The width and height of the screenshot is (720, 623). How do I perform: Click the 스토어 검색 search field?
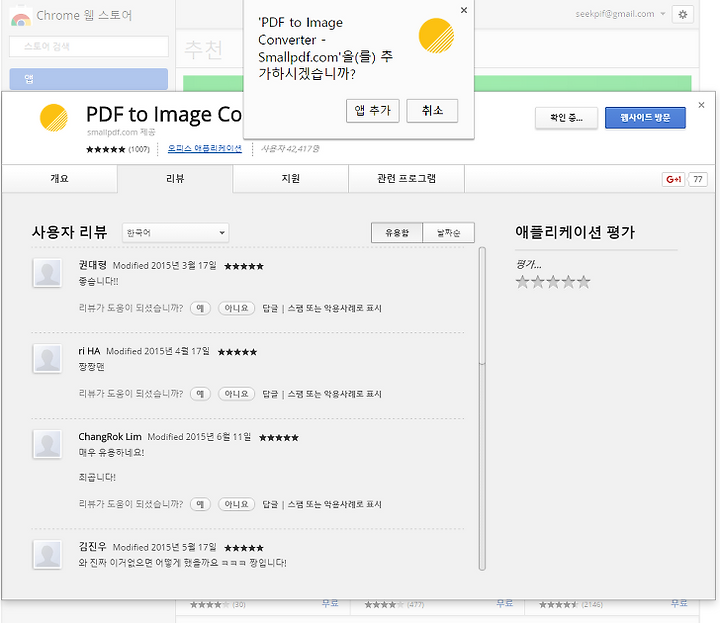[x=89, y=46]
